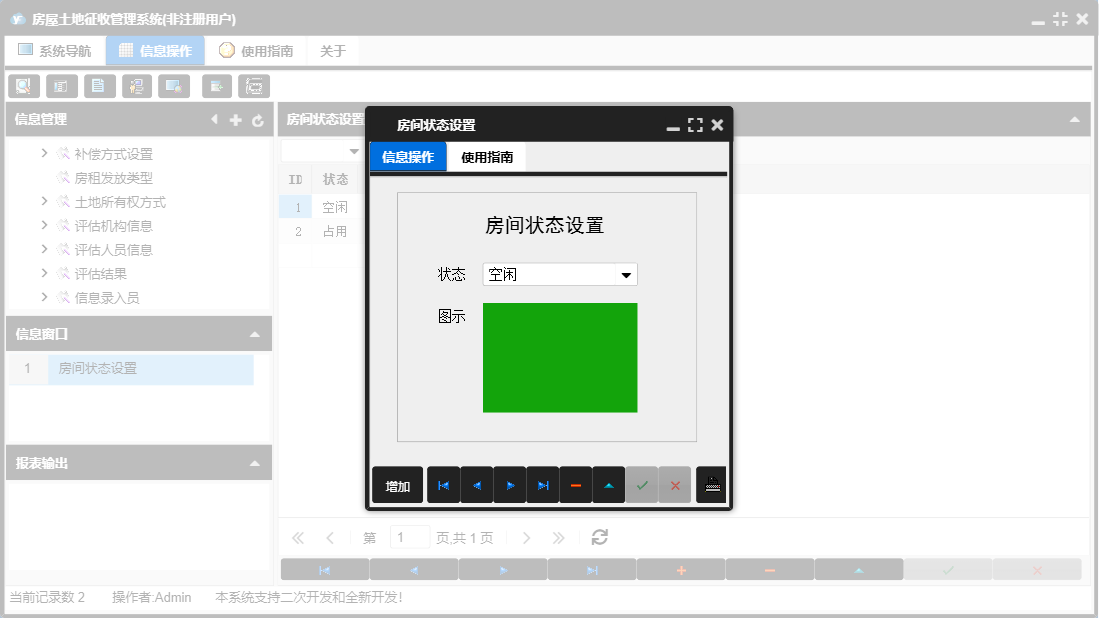The width and height of the screenshot is (1099, 618).
Task: Jump to first record in the dialog
Action: point(443,485)
